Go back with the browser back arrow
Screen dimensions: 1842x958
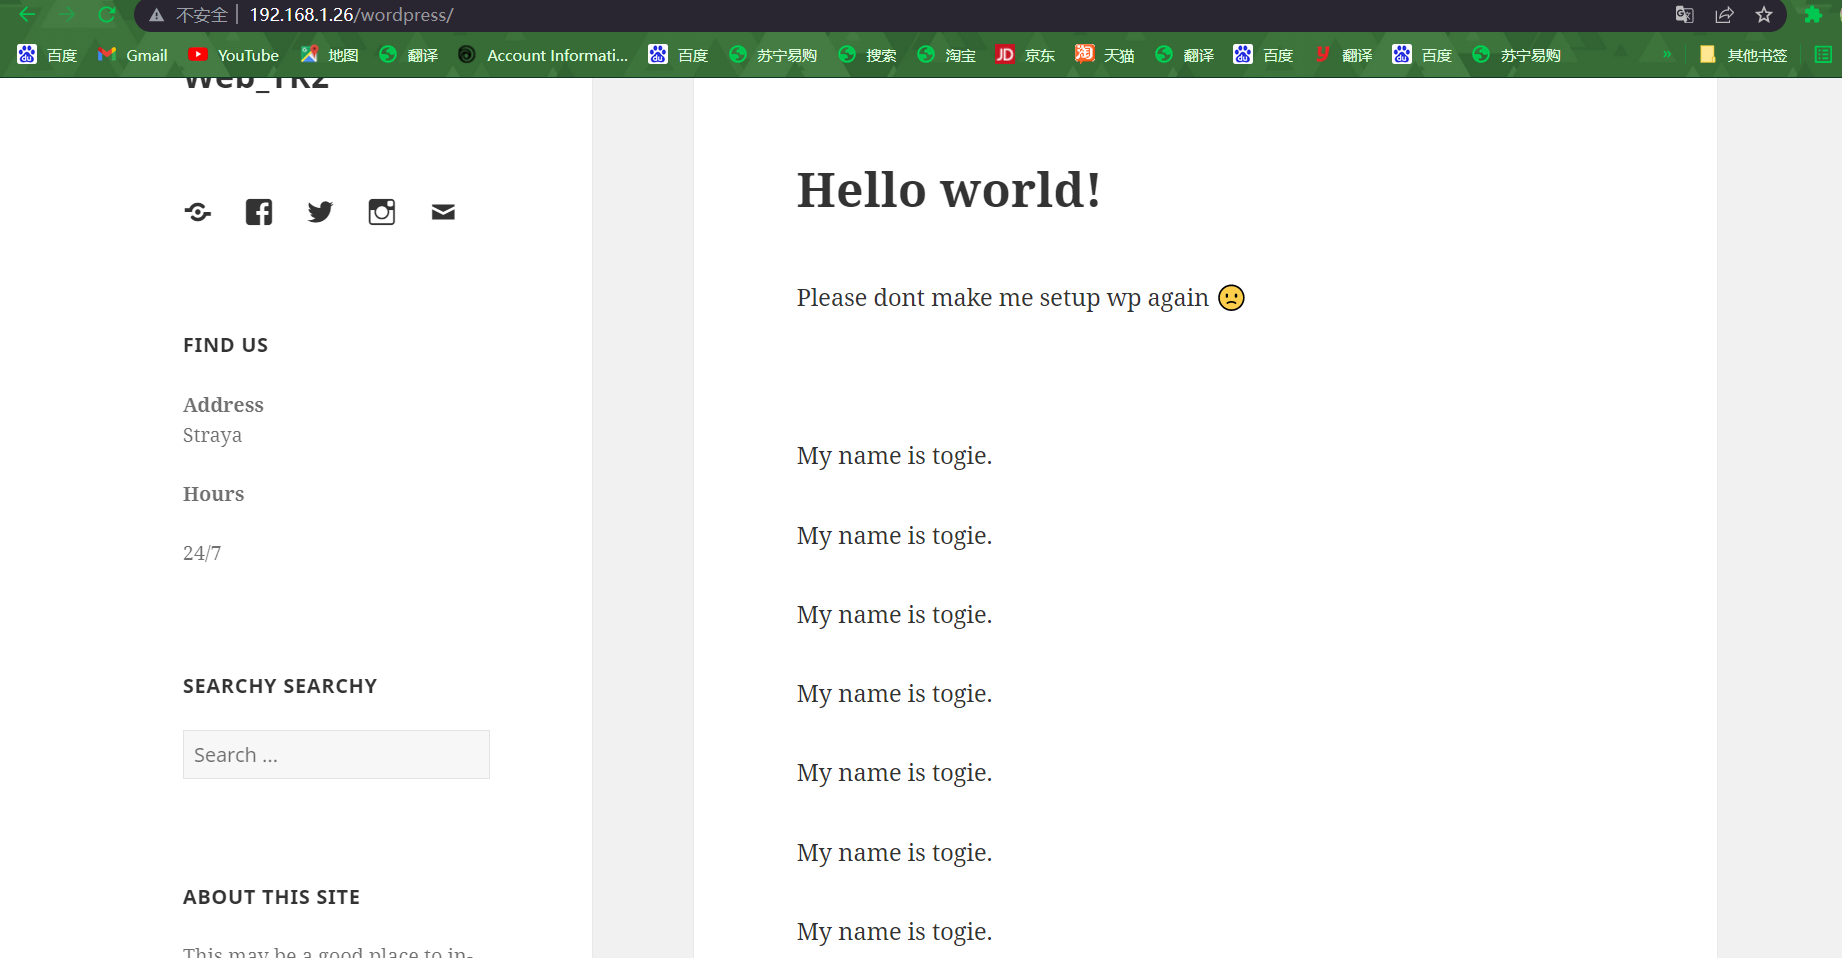[28, 15]
